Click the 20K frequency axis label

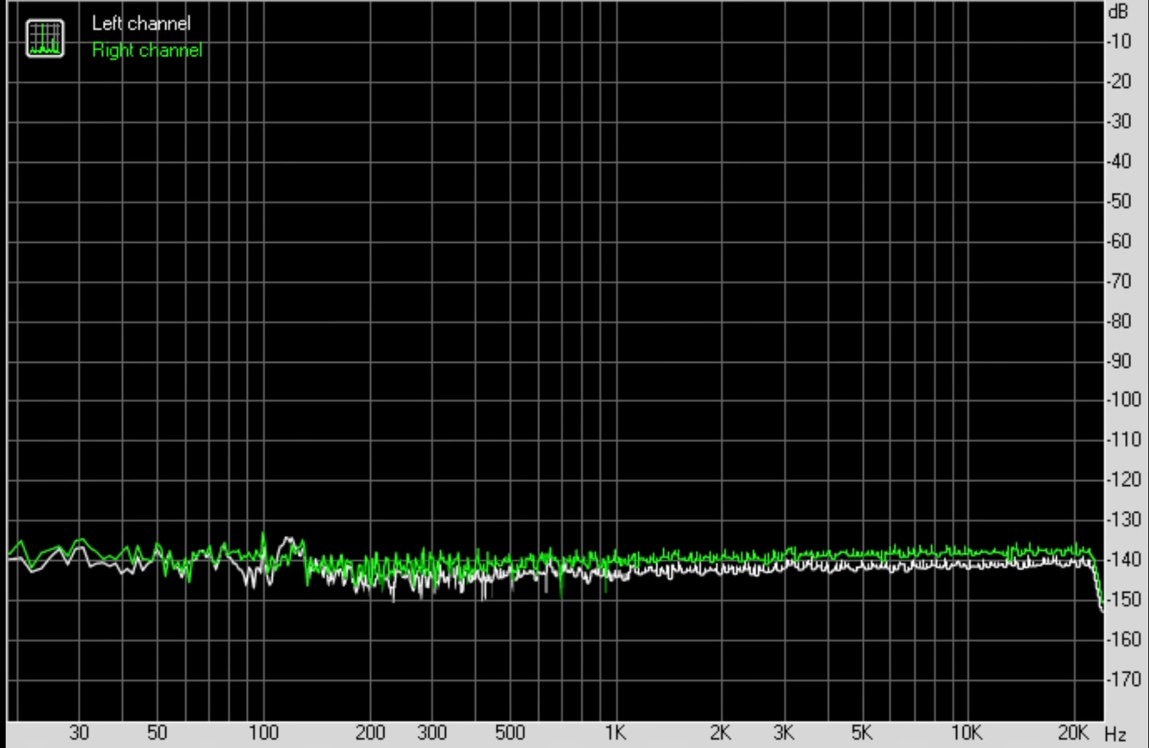click(1073, 734)
